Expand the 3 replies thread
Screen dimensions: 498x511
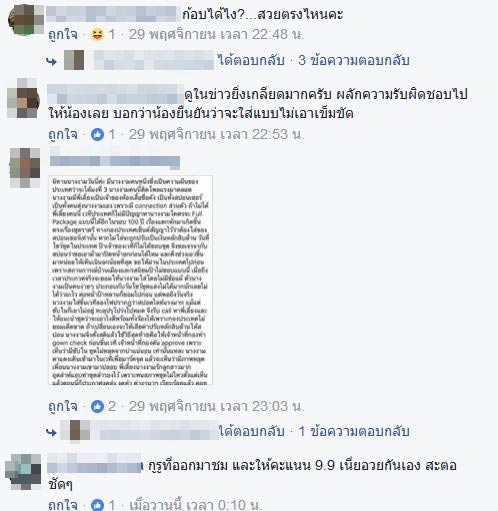(x=354, y=60)
